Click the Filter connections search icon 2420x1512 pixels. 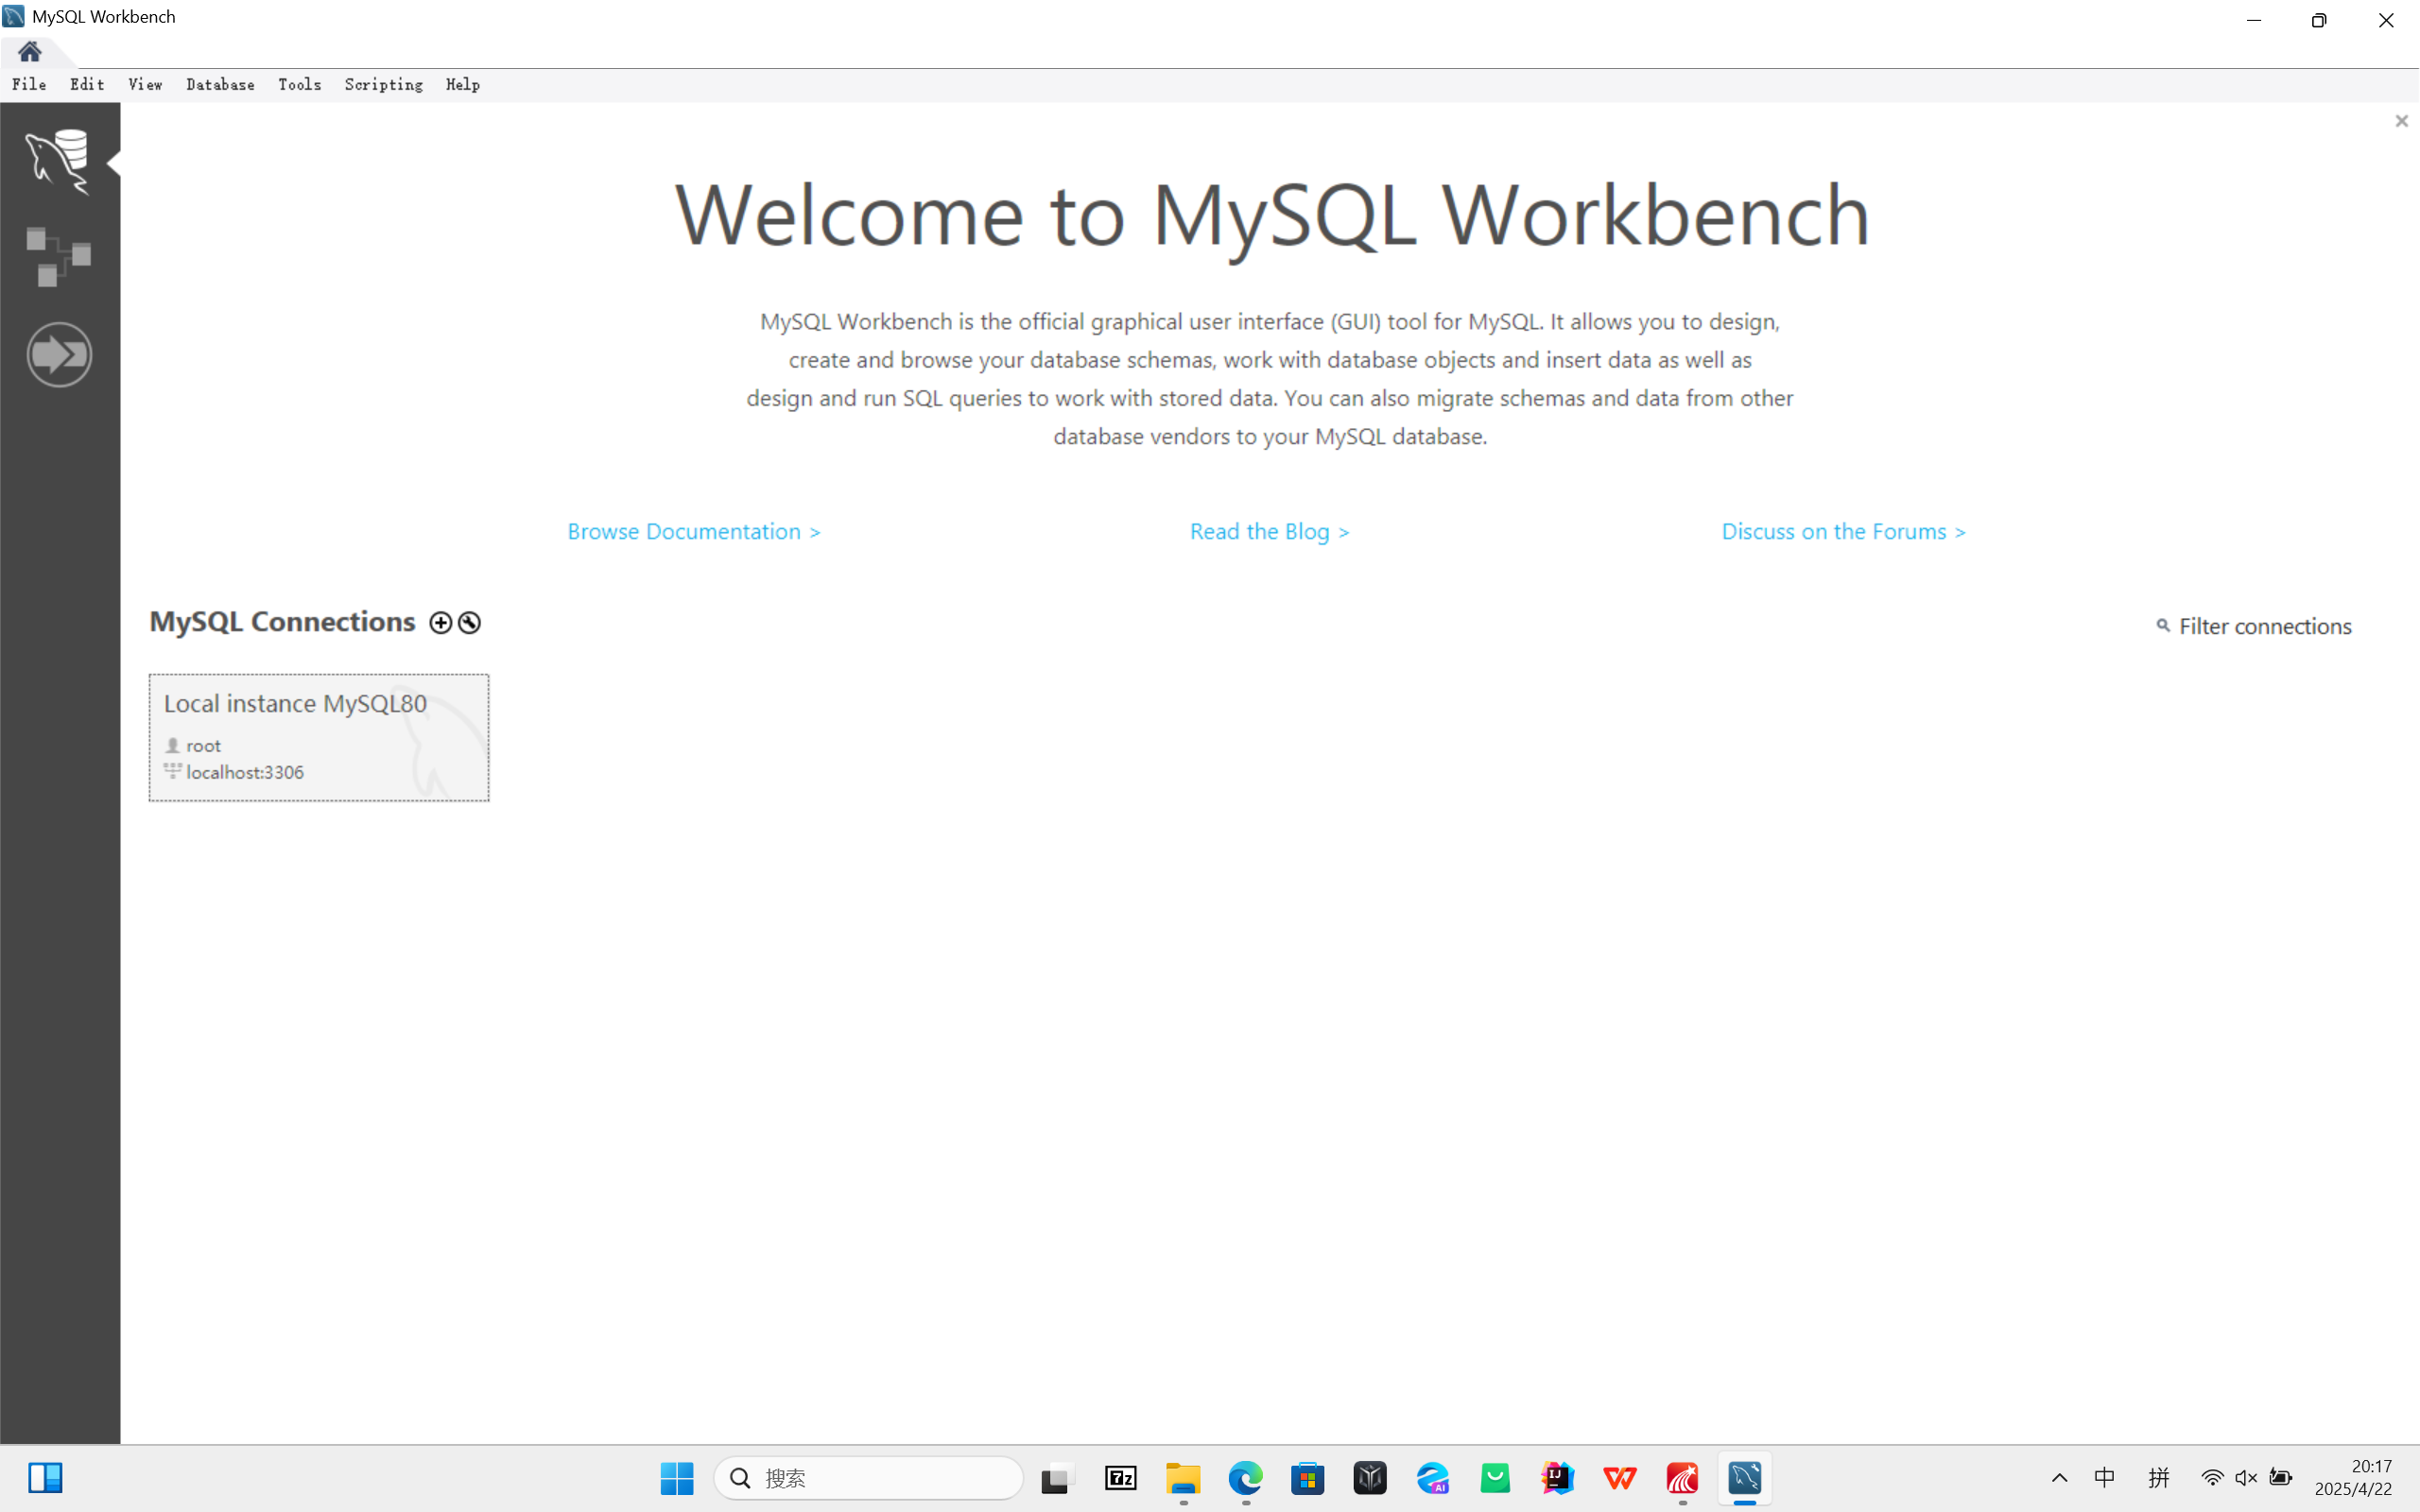click(2163, 626)
